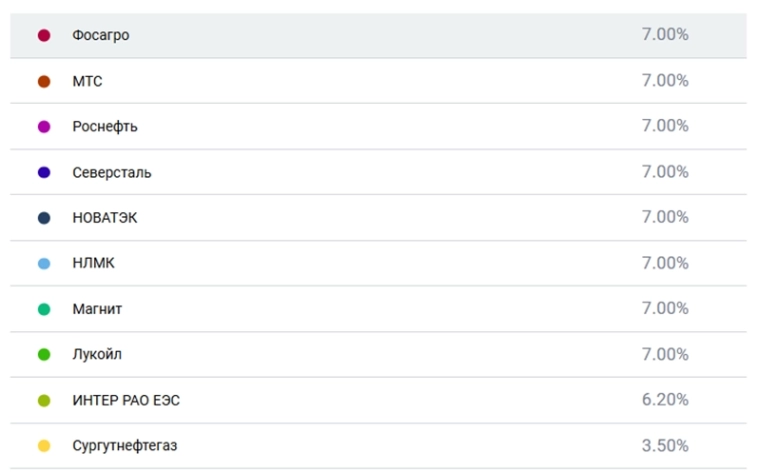Choose the Северсталь entry

coord(112,173)
